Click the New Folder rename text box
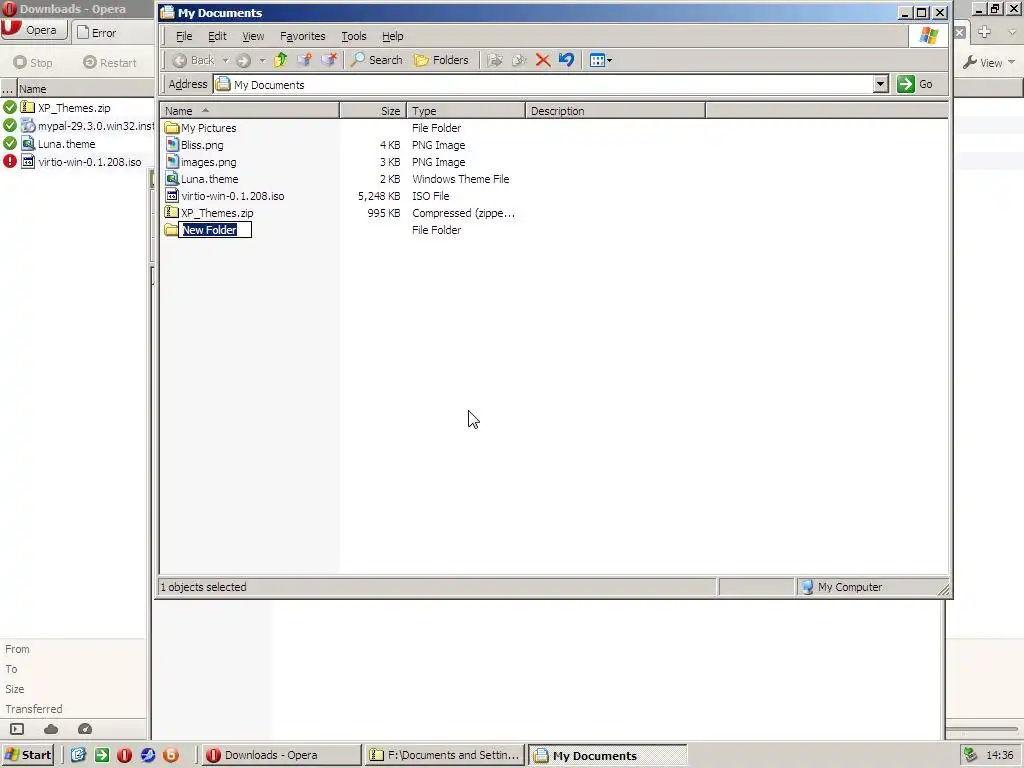 pos(215,230)
